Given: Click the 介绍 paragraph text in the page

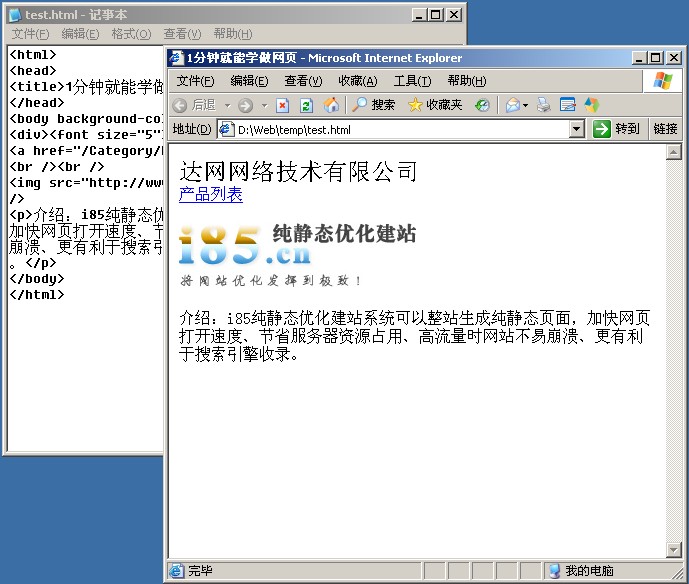Looking at the screenshot, I should (414, 336).
